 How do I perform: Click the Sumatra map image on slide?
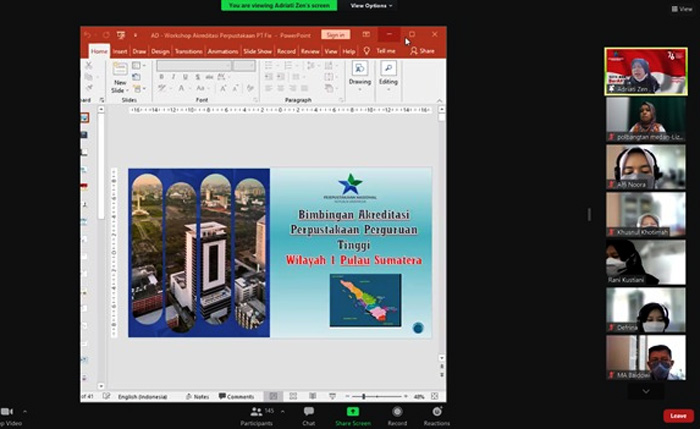(x=365, y=300)
